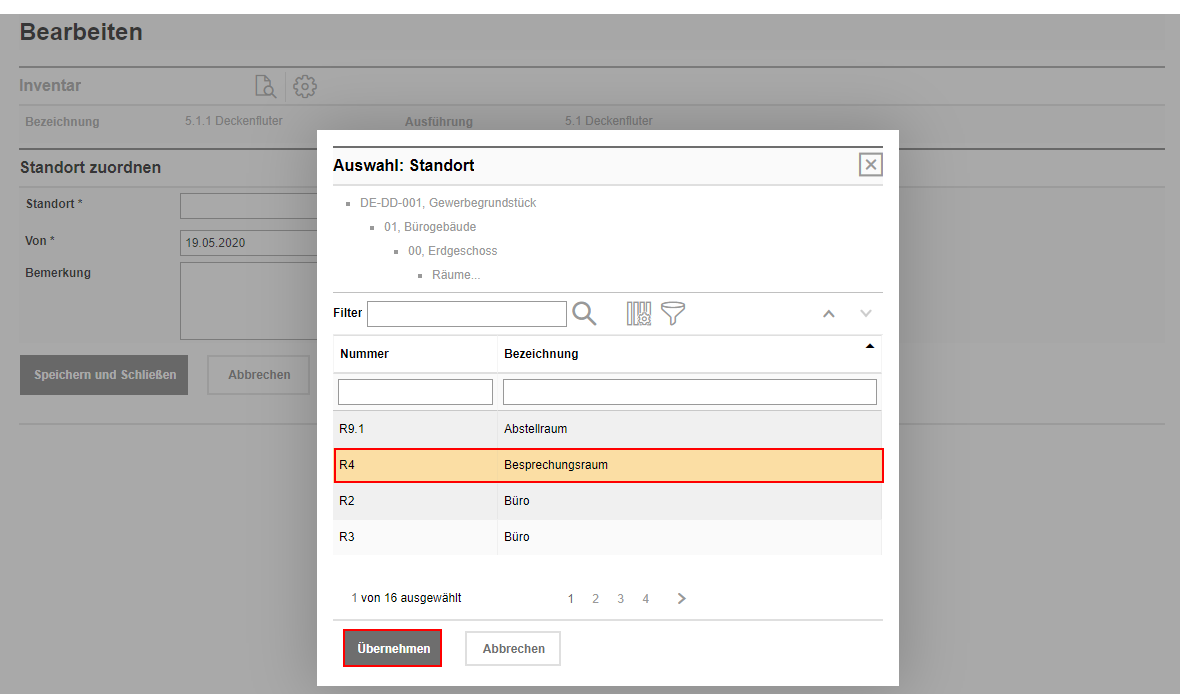Click the search magnifier icon beside Filter
The height and width of the screenshot is (694, 1180).
click(584, 314)
